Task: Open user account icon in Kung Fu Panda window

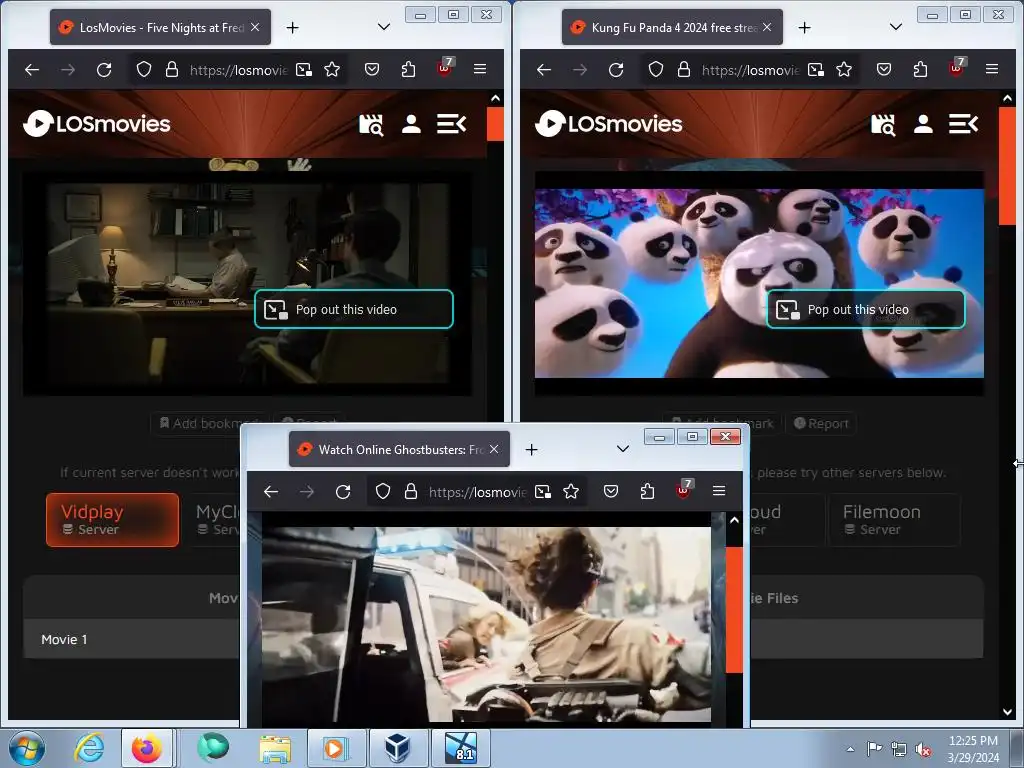Action: (923, 124)
